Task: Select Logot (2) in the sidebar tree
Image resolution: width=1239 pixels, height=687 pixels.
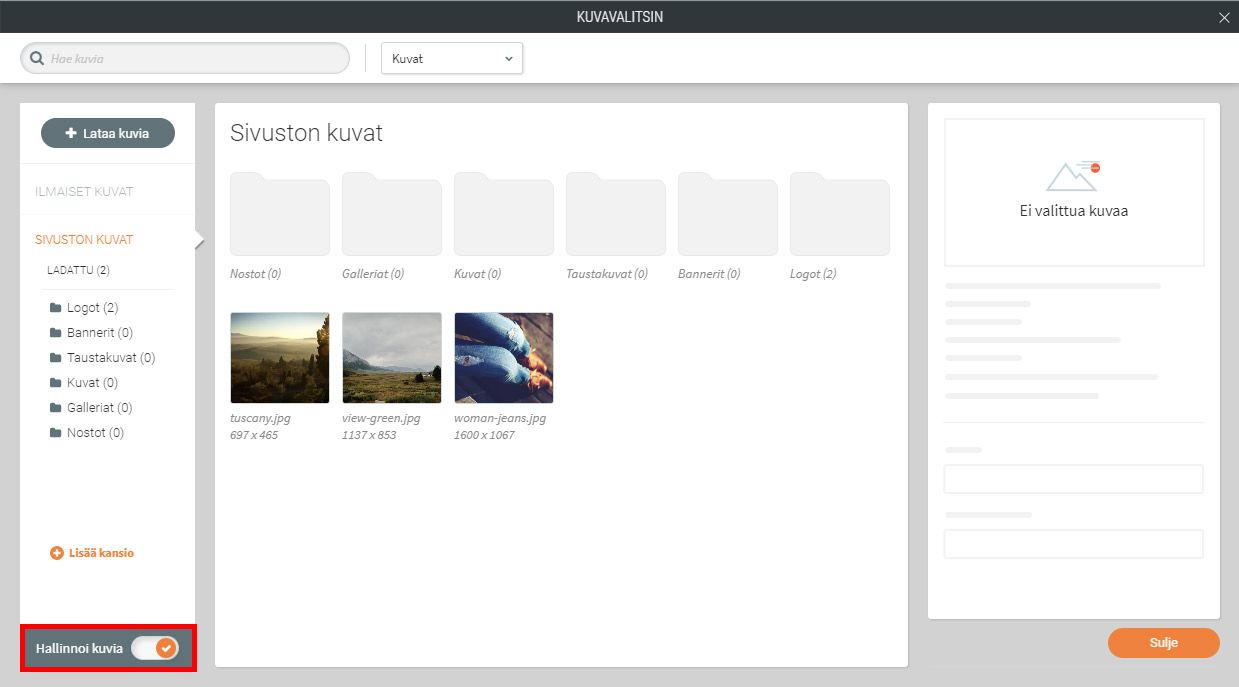Action: pos(92,308)
